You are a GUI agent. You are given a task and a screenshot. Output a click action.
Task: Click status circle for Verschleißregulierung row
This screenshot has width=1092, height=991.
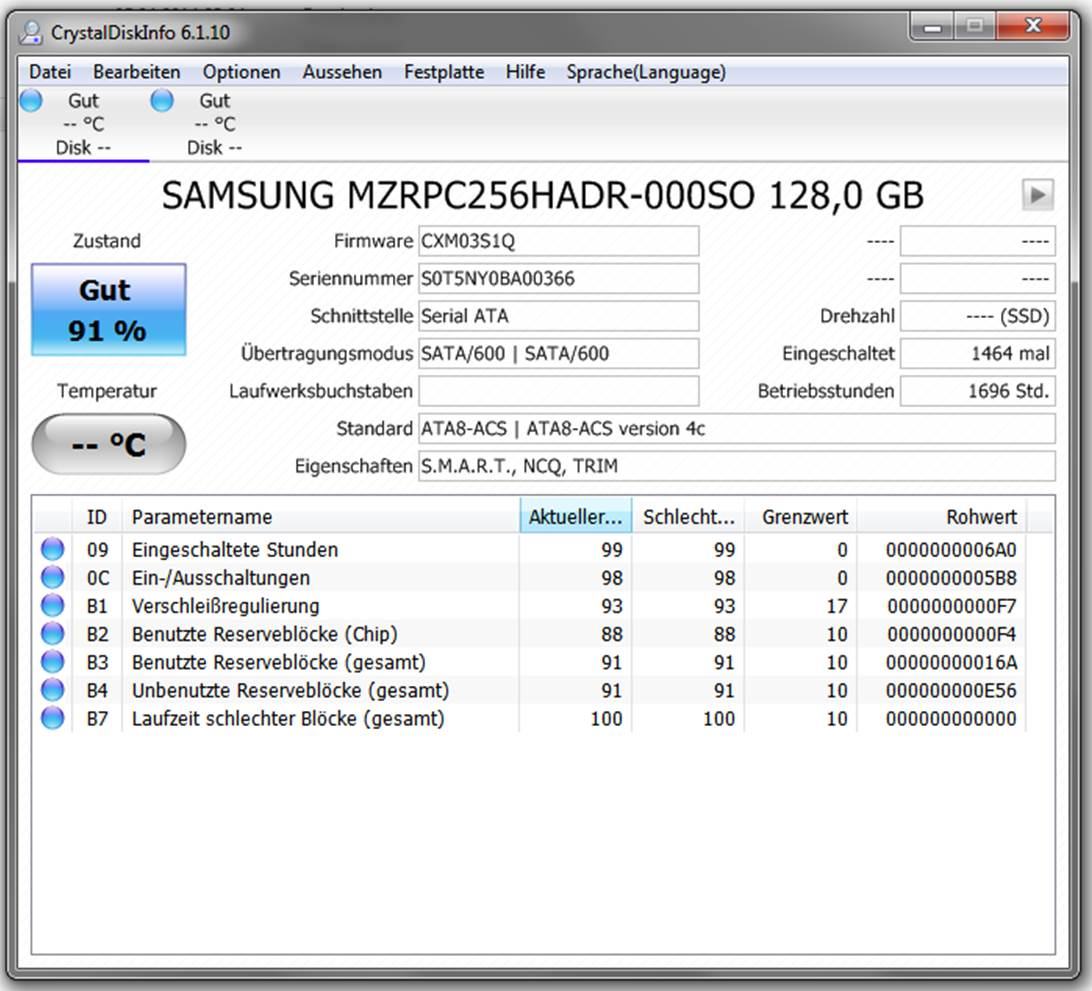point(52,606)
